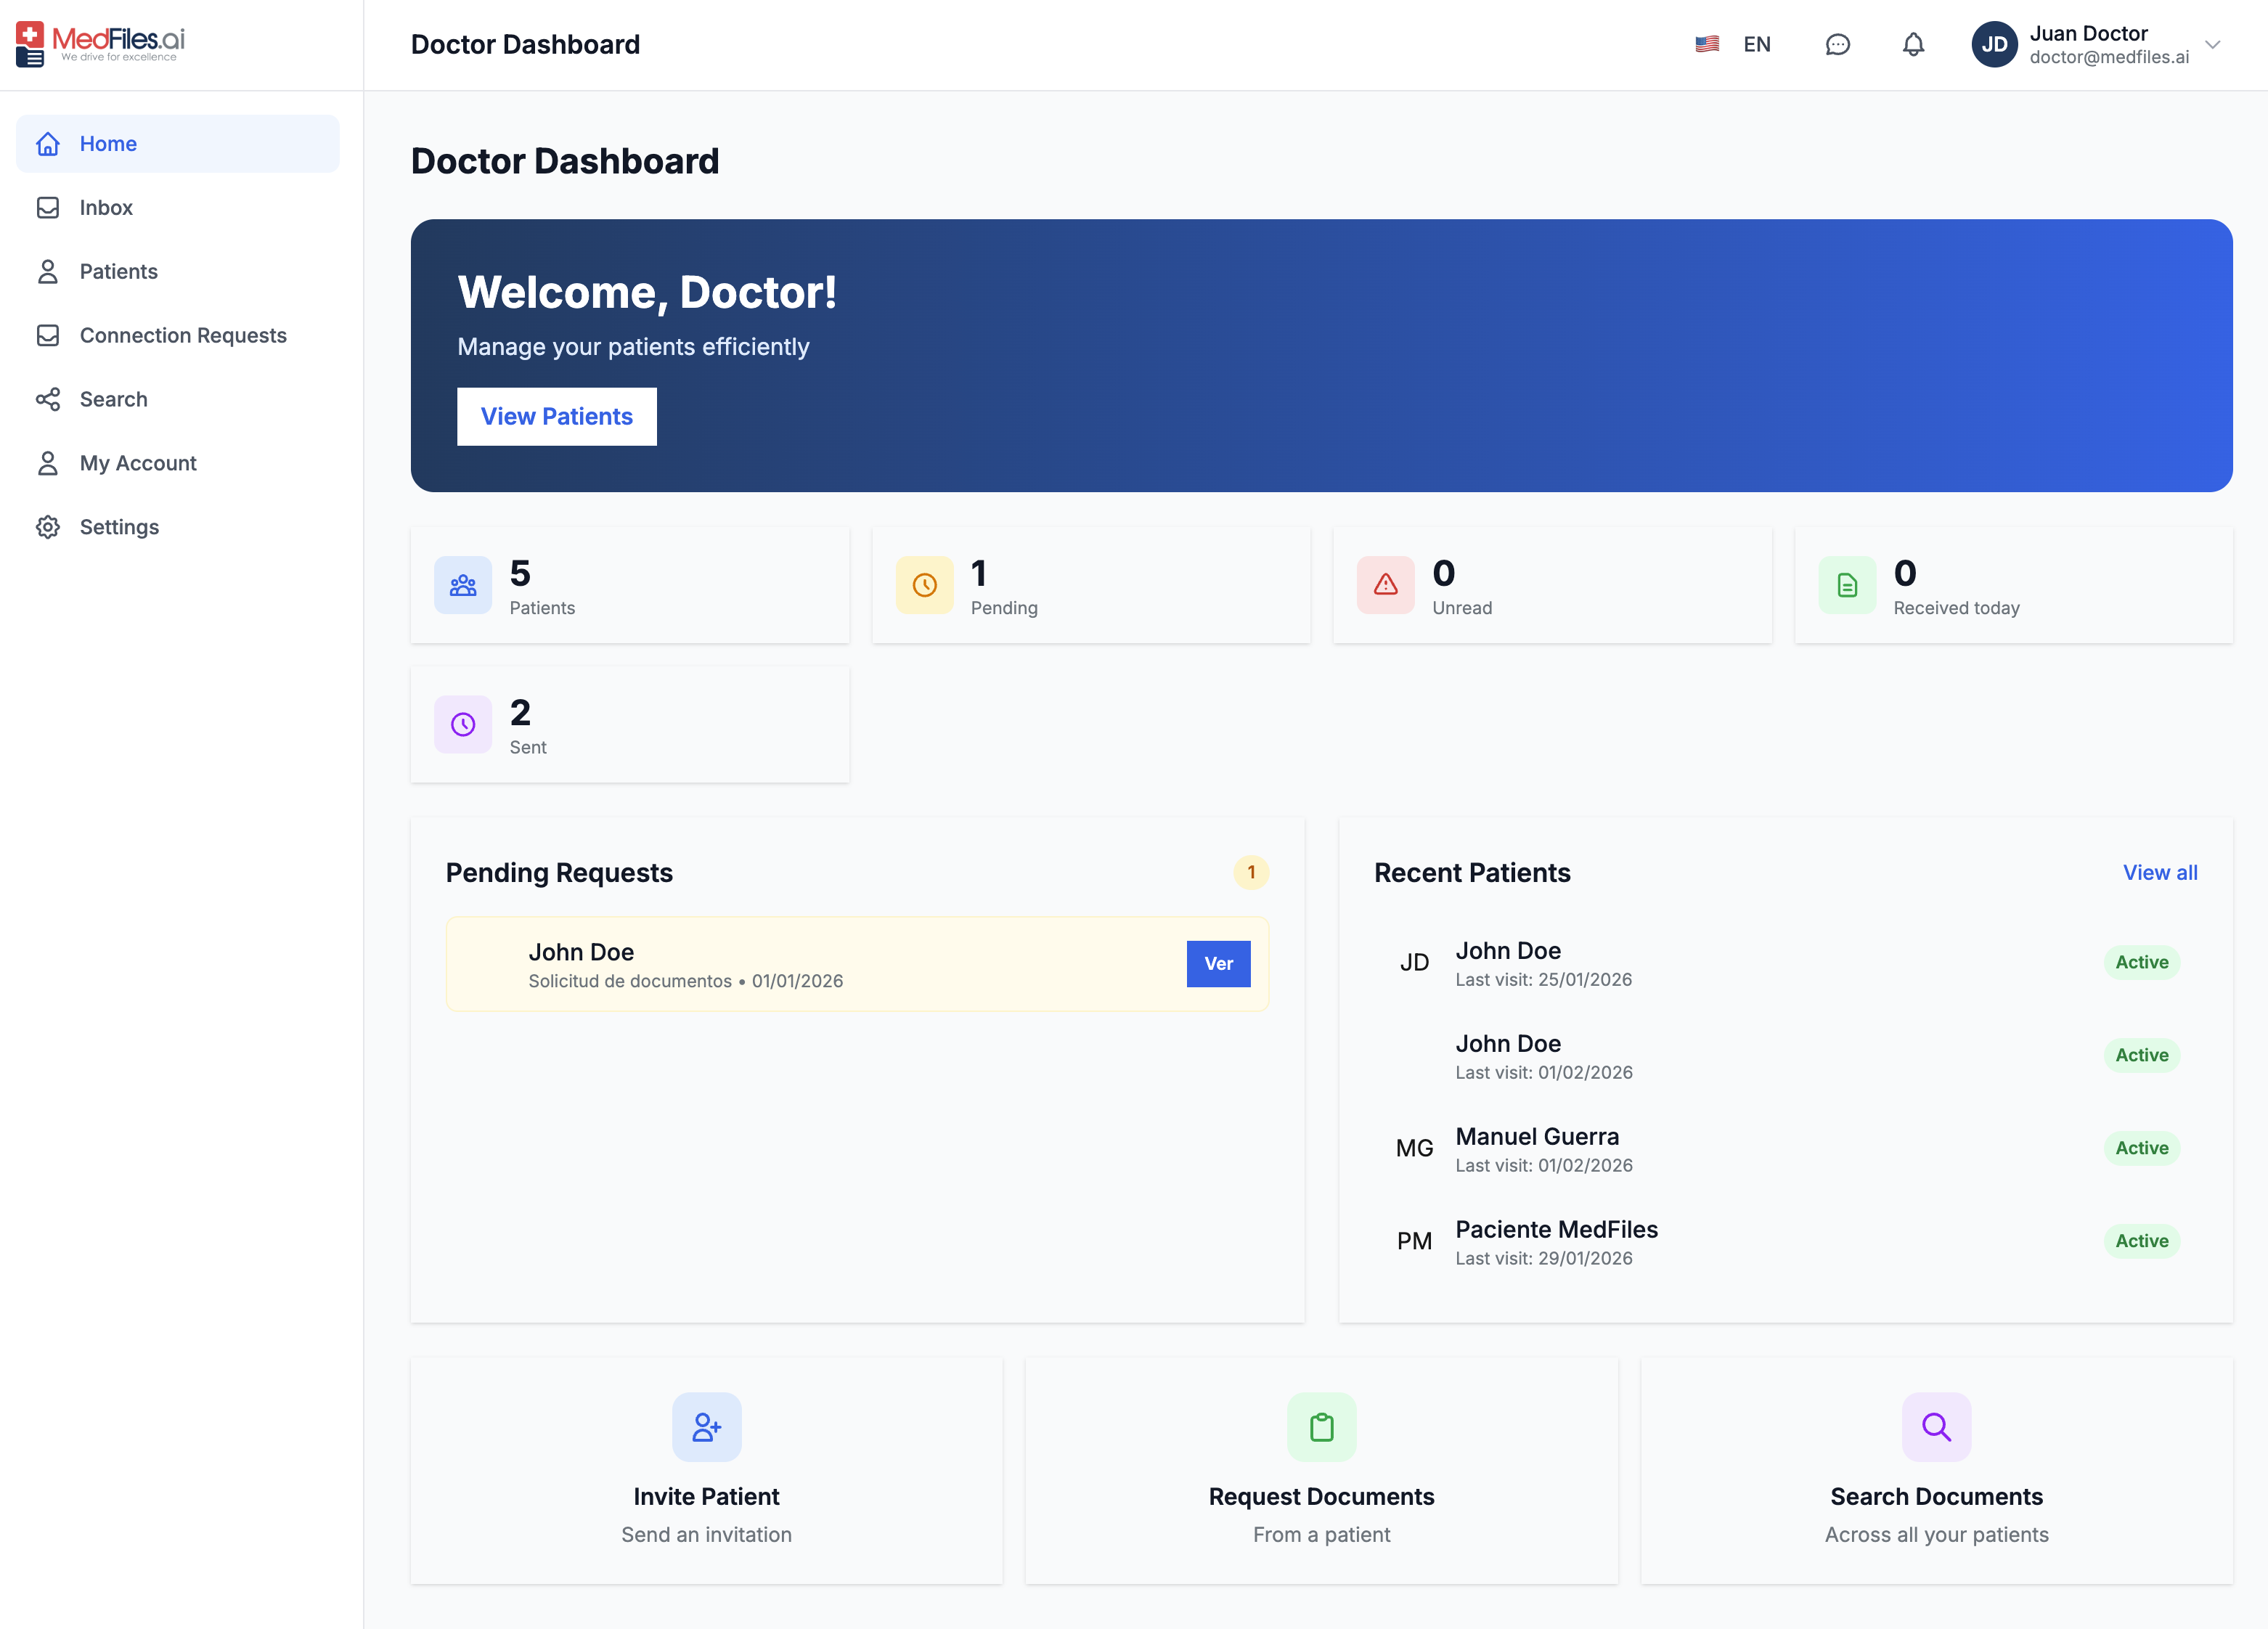The width and height of the screenshot is (2268, 1629).
Task: Click the Home house icon
Action: pos(48,144)
